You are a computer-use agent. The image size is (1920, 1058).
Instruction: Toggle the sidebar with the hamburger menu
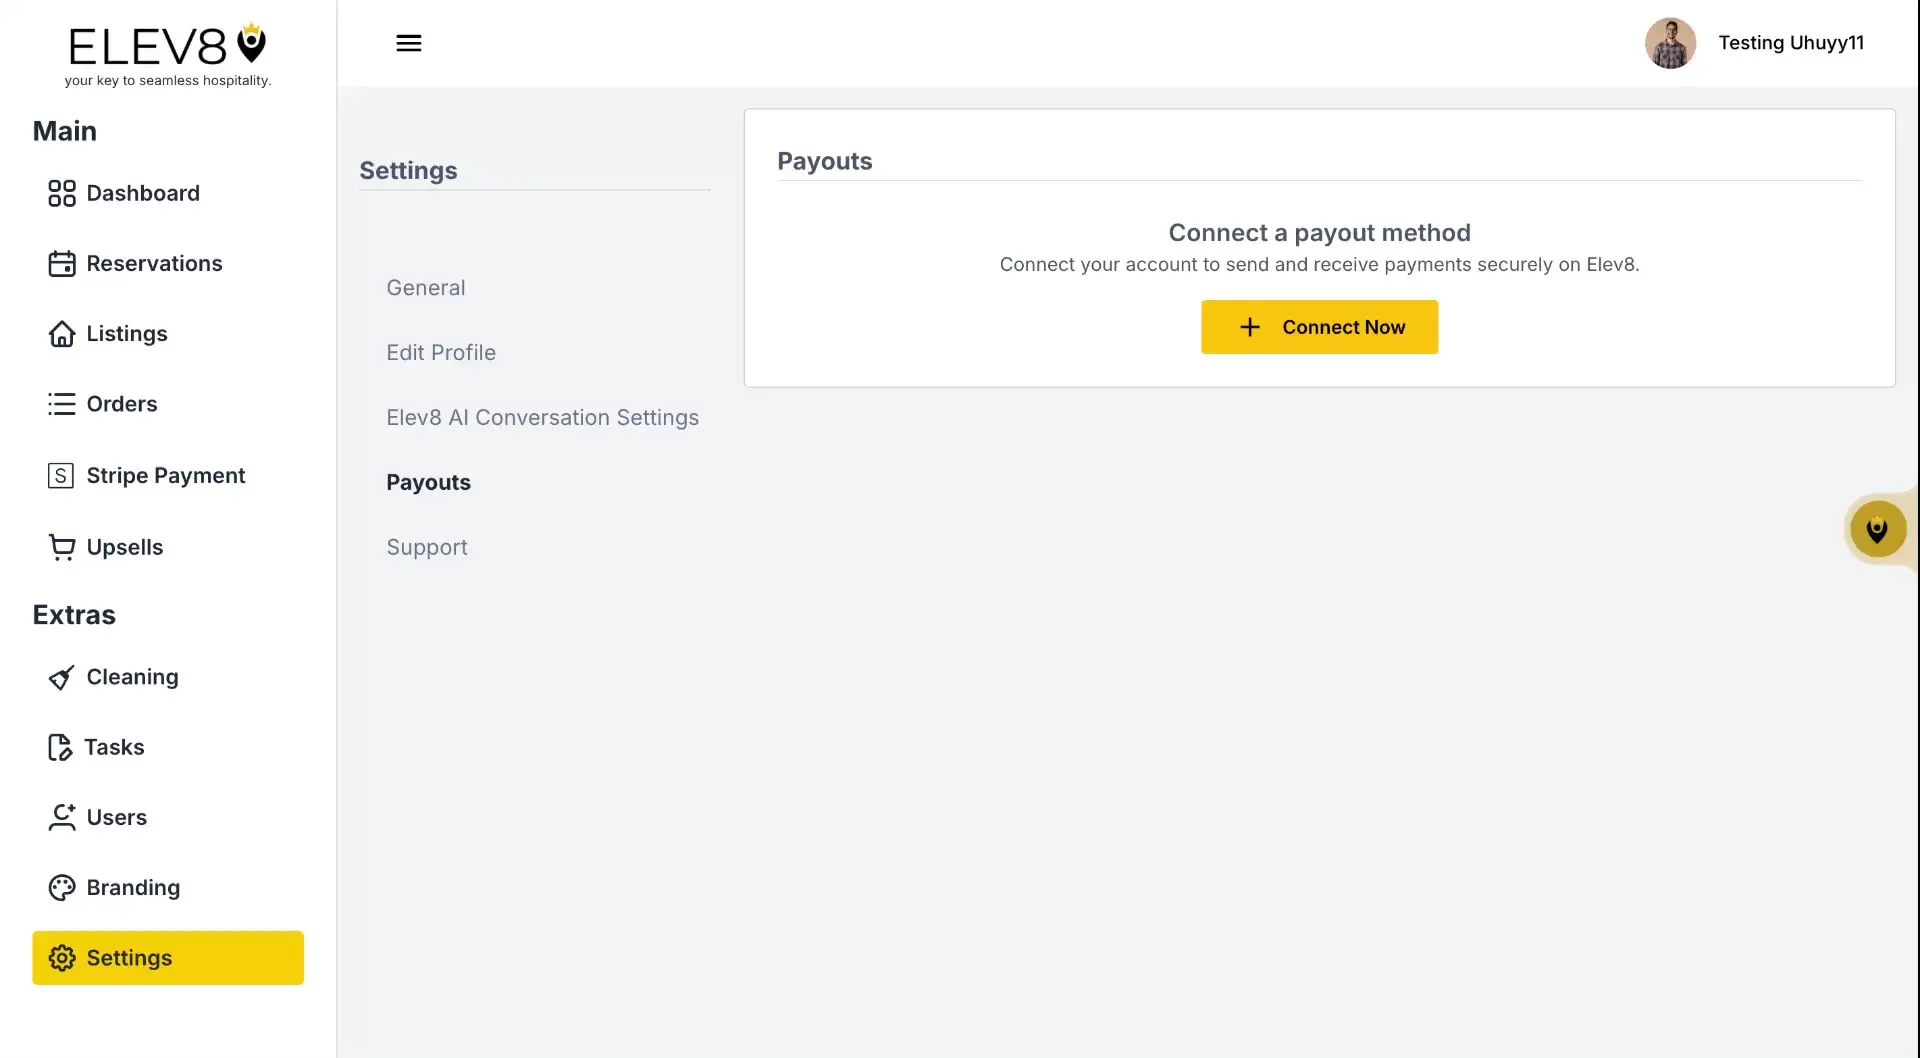pyautogui.click(x=408, y=42)
